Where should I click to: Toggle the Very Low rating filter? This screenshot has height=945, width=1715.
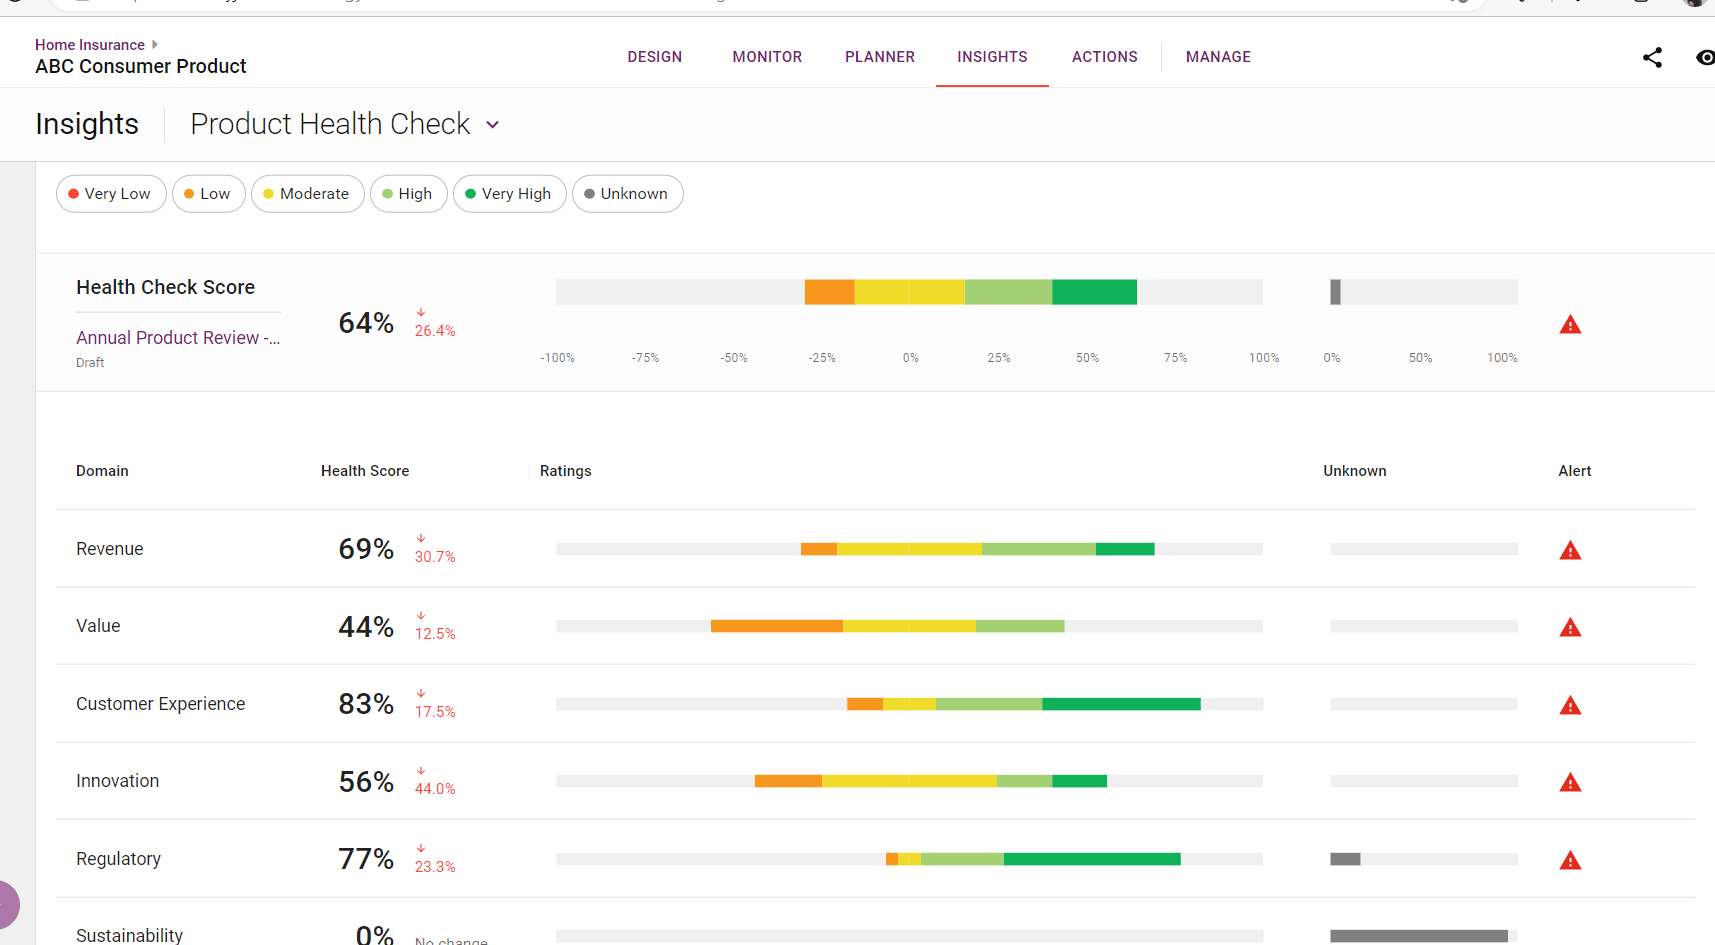(x=111, y=194)
